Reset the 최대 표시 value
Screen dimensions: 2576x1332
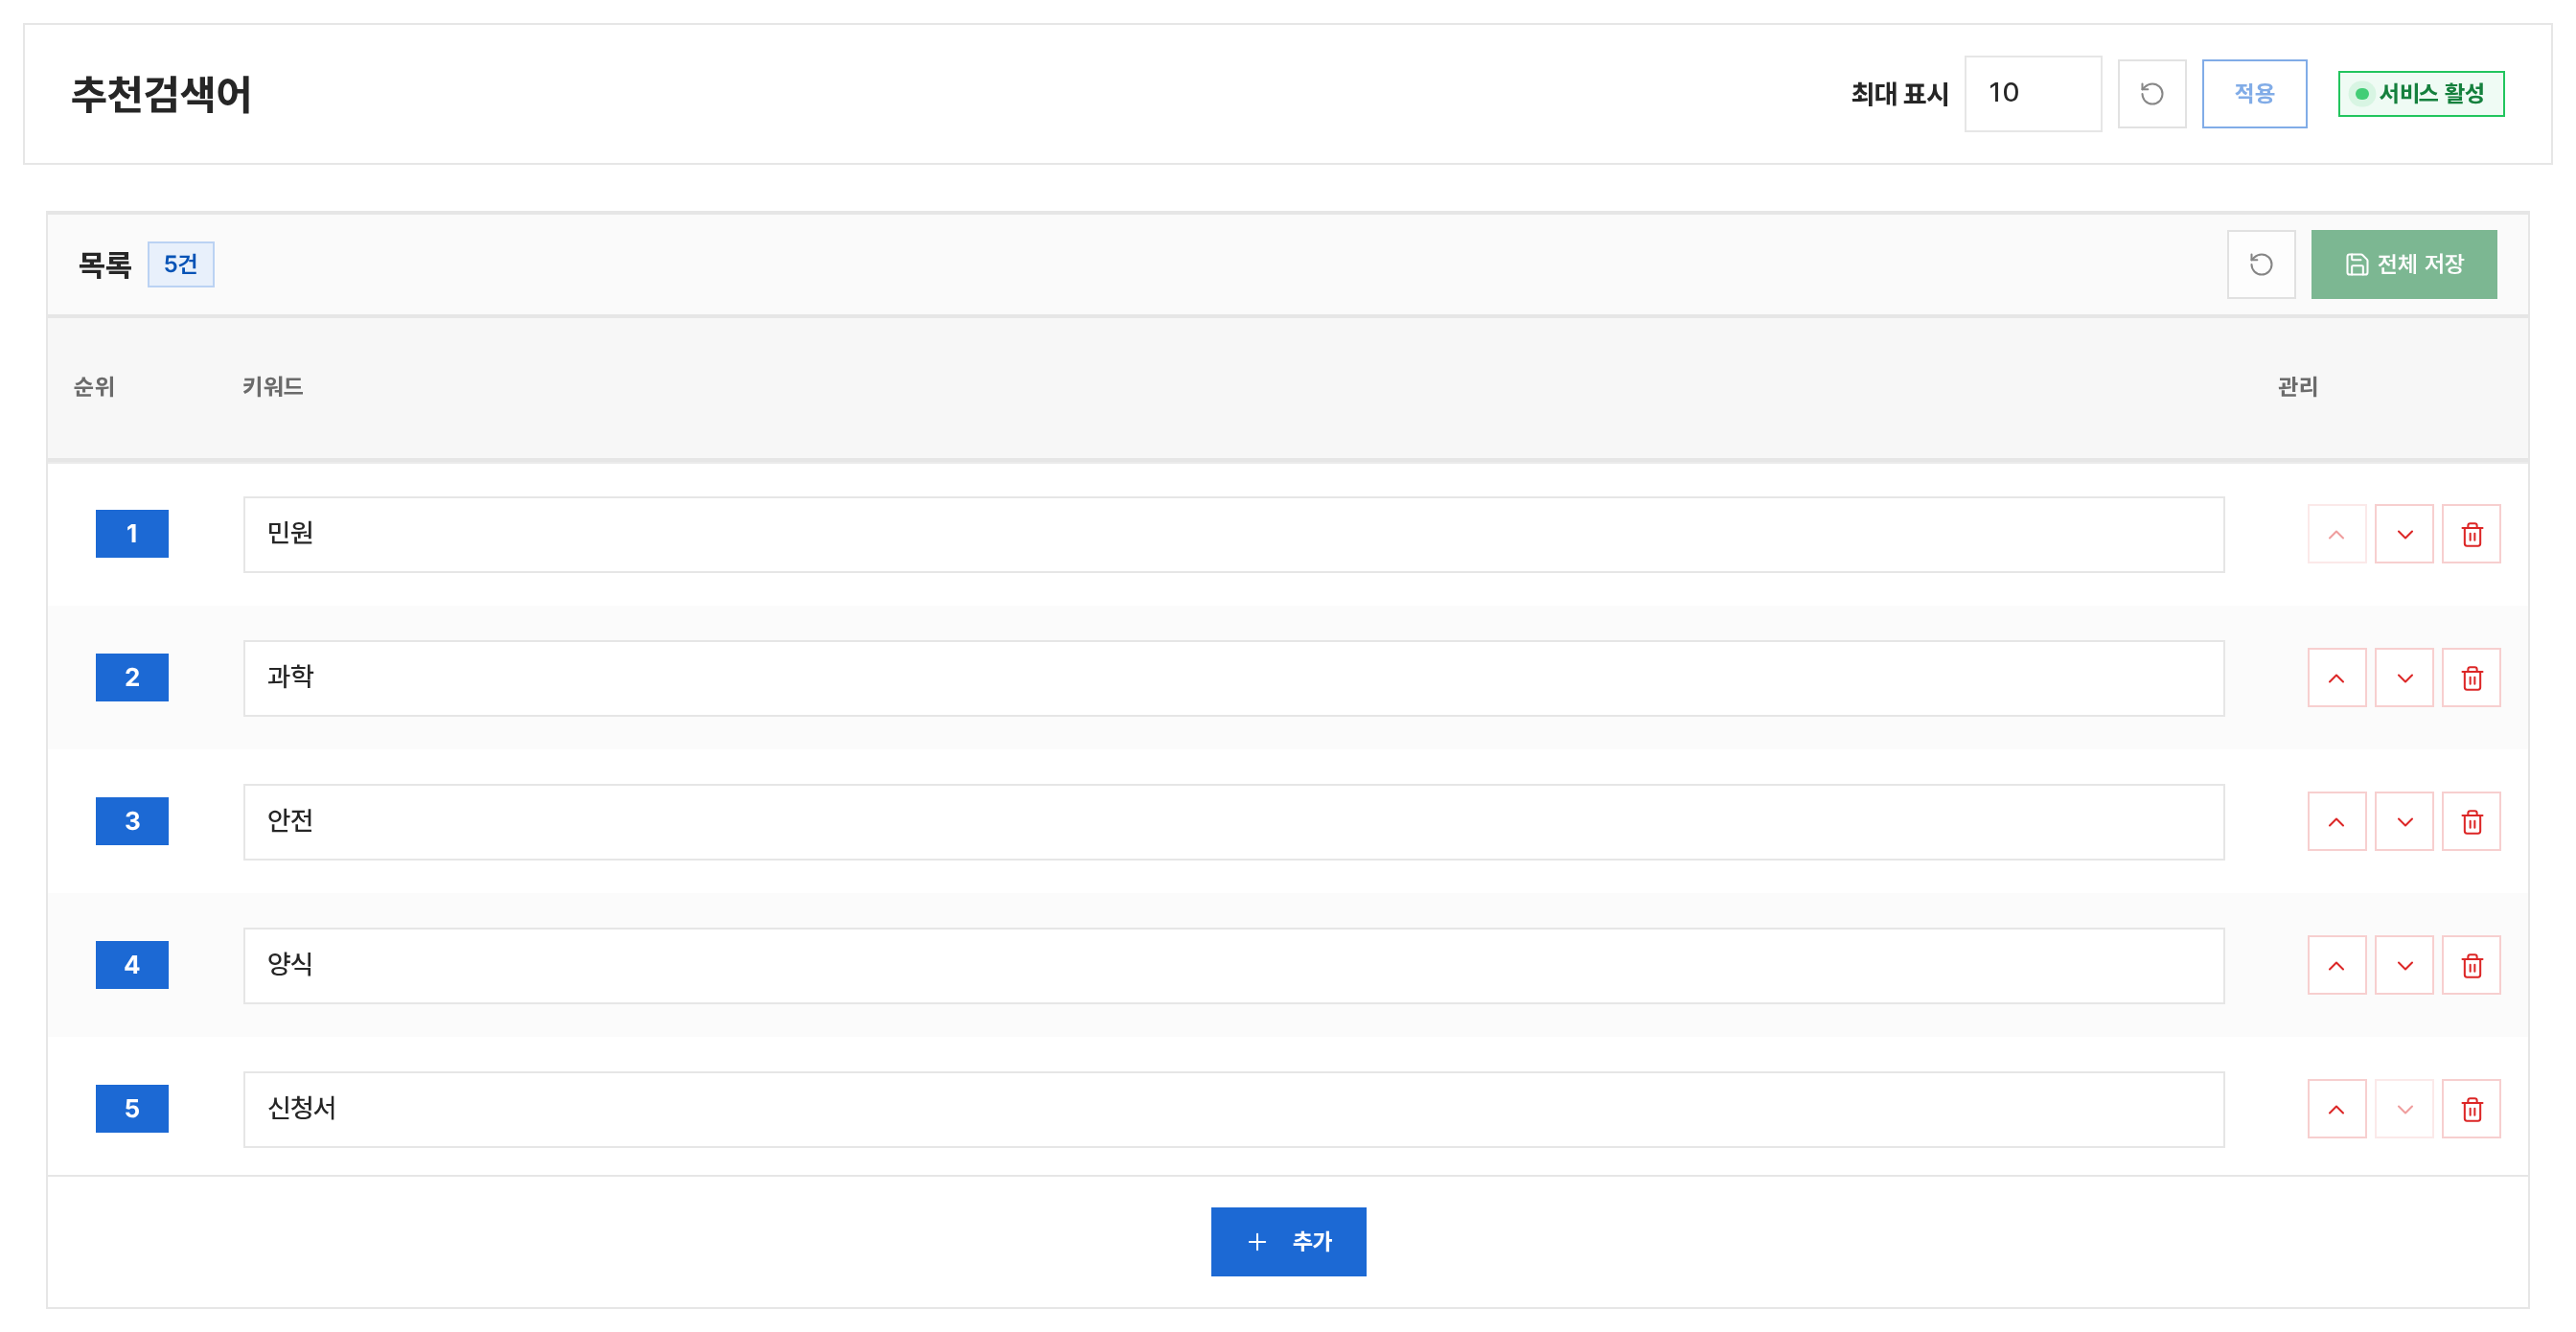click(2151, 94)
